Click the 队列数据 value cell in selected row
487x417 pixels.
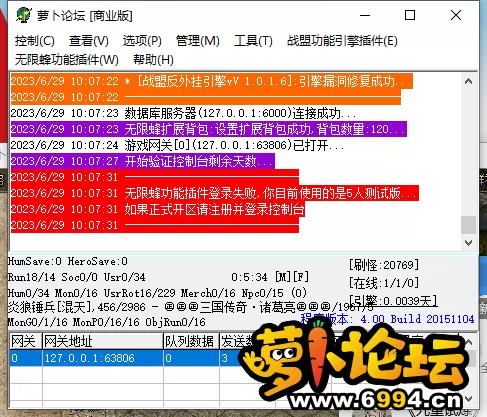191,358
